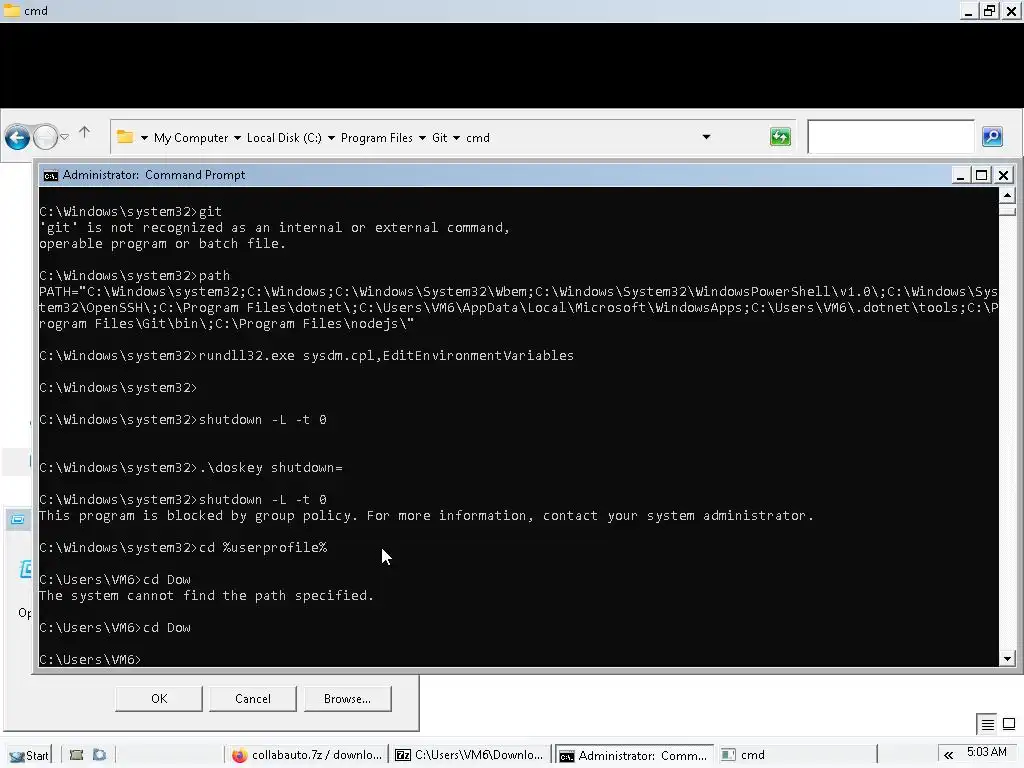Click the Command Prompt scrollbar up arrow
This screenshot has width=1024, height=768.
pos(1007,195)
